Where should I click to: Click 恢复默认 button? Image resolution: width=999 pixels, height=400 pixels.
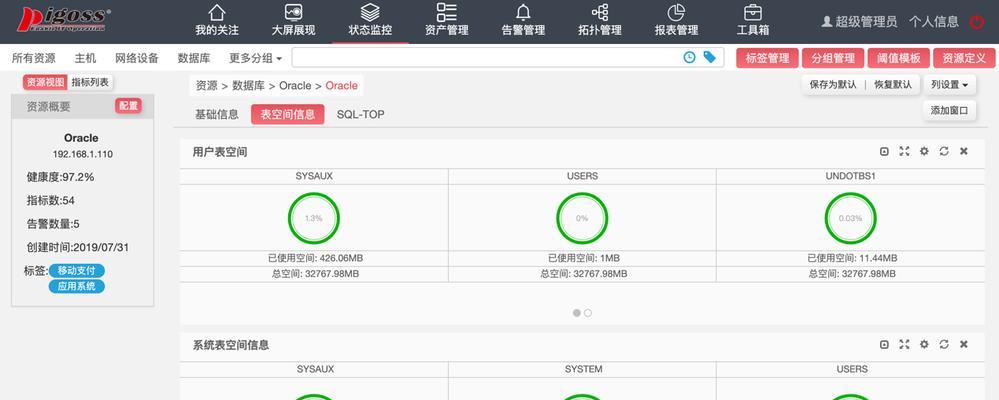click(893, 85)
